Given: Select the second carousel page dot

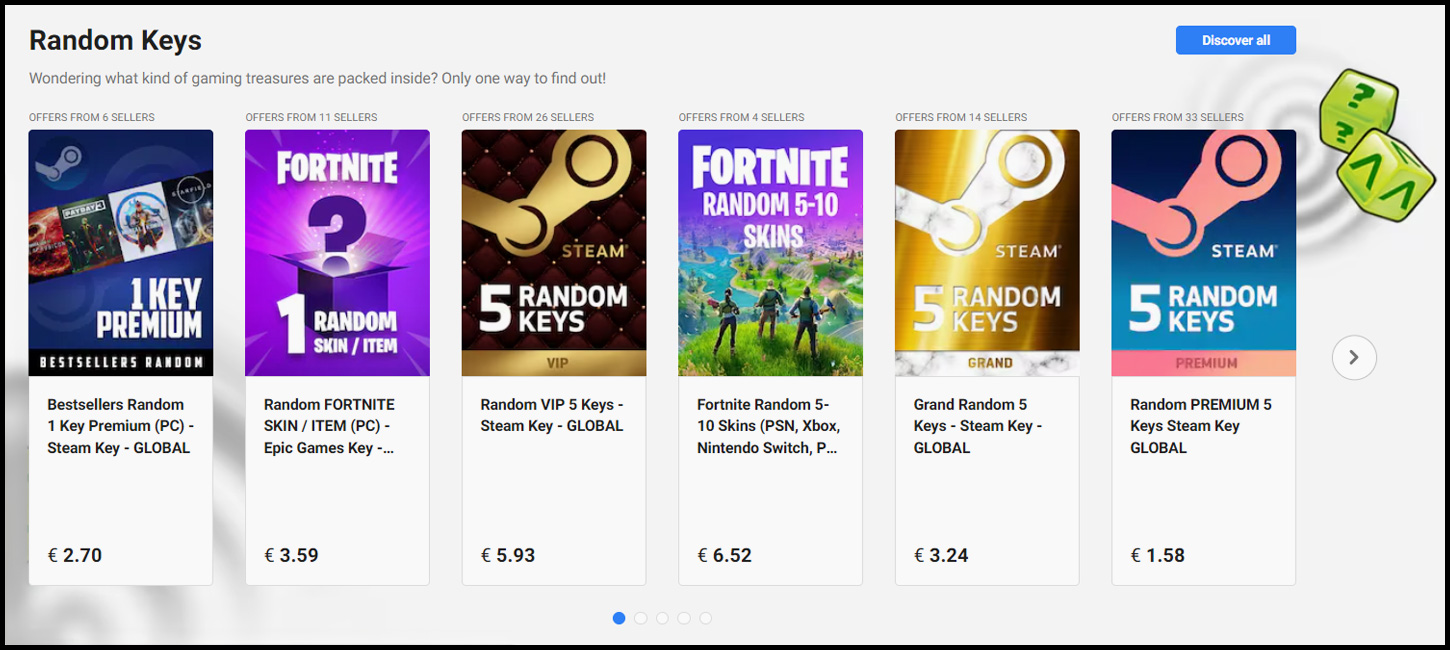Looking at the screenshot, I should coord(641,618).
